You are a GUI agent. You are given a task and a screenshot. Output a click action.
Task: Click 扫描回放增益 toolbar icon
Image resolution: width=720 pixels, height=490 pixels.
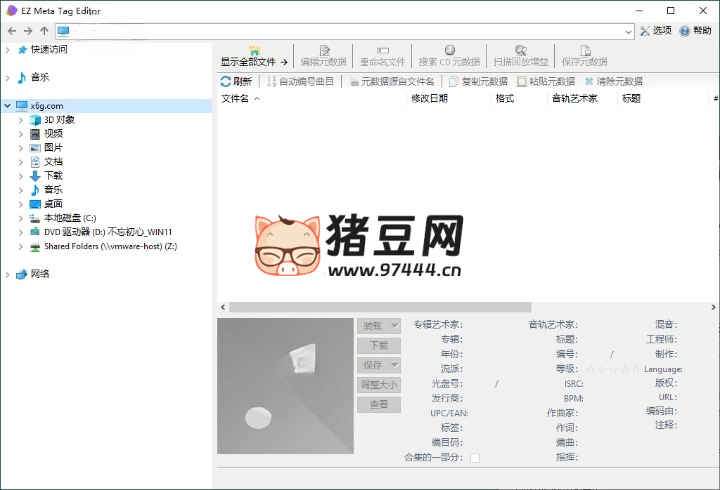tap(520, 50)
